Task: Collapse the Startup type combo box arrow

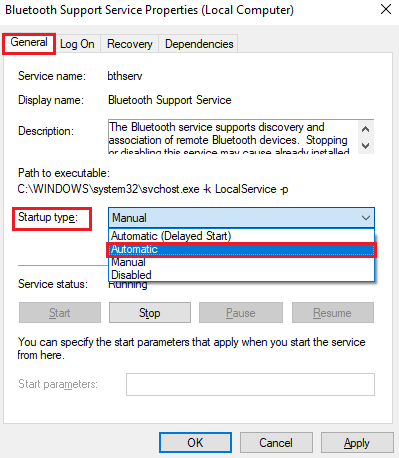Action: [366, 218]
